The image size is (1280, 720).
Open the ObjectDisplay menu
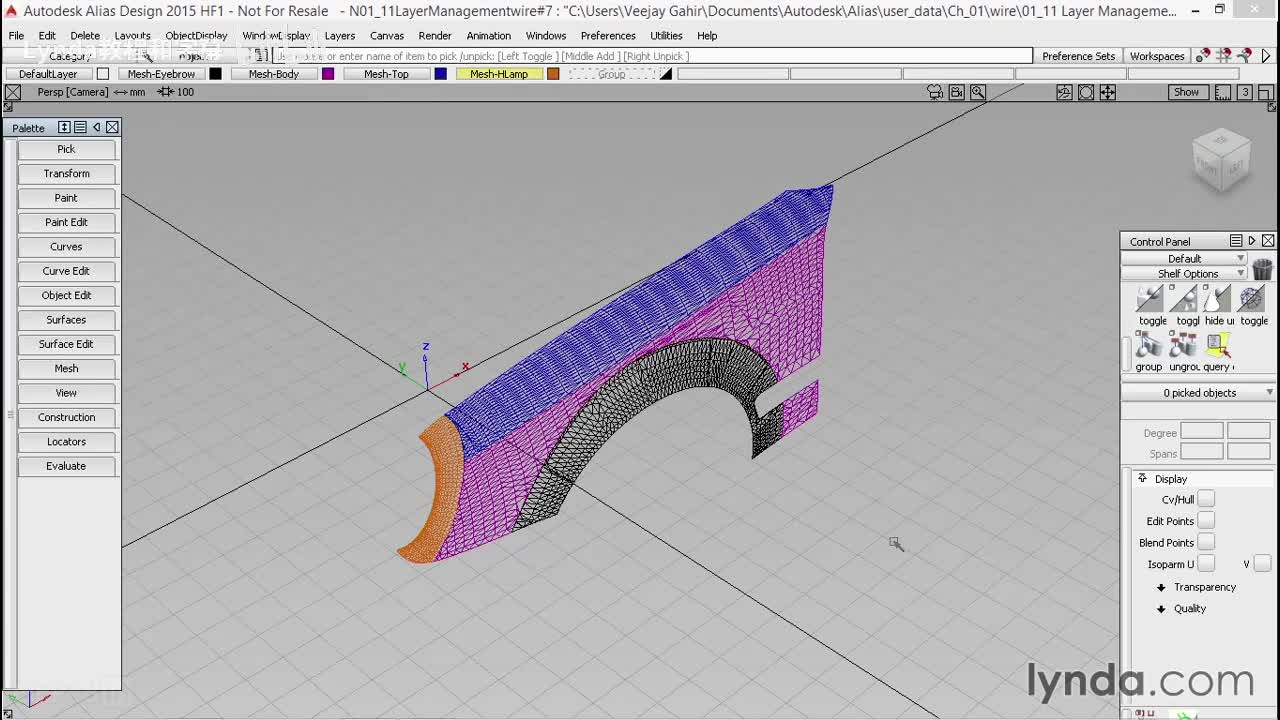tap(196, 36)
